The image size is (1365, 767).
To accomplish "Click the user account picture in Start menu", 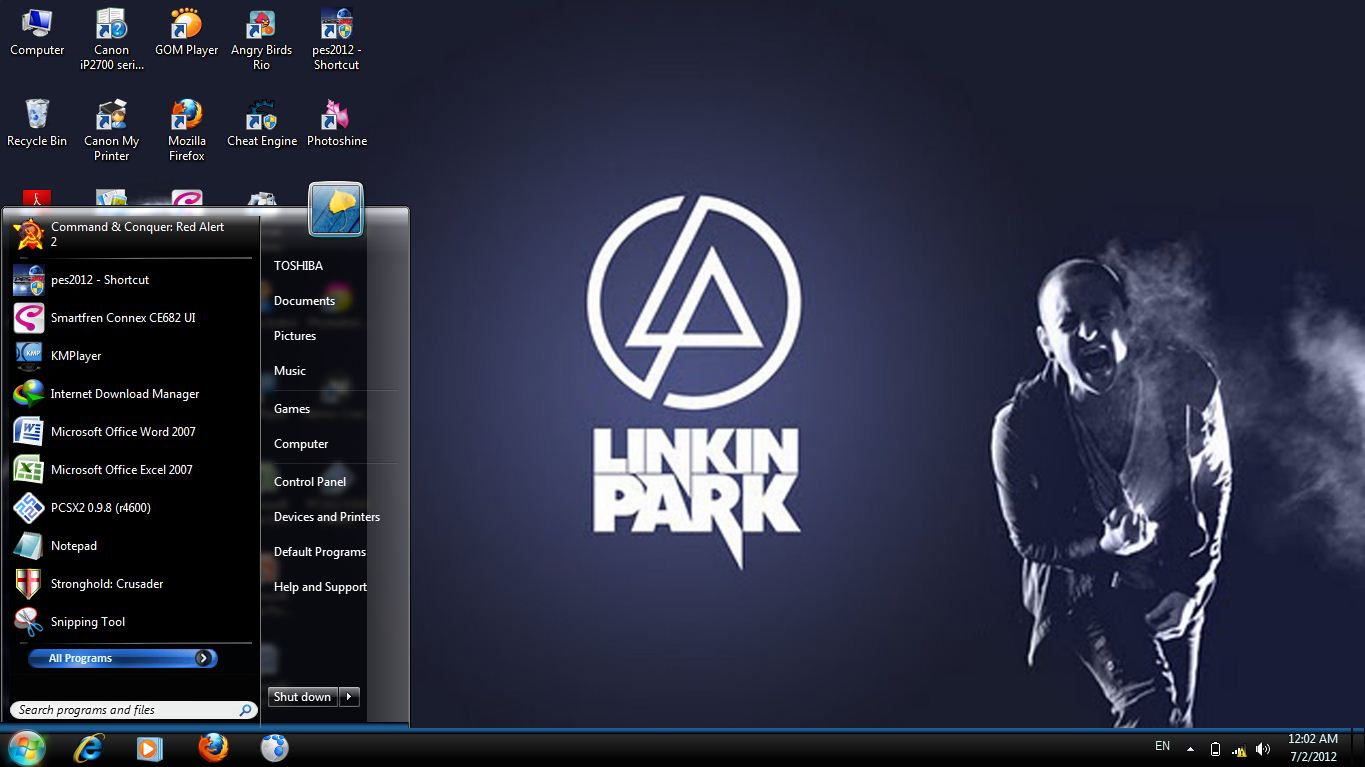I will coord(336,210).
